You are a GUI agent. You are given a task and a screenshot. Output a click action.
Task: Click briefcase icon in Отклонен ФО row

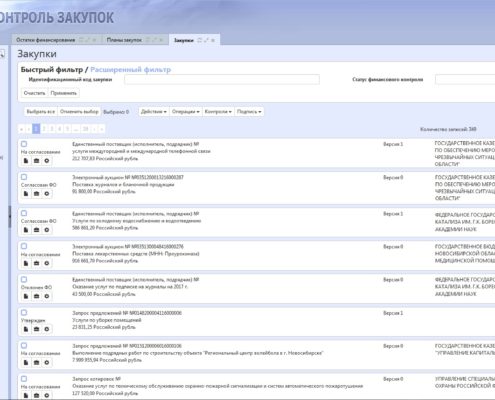(x=36, y=296)
